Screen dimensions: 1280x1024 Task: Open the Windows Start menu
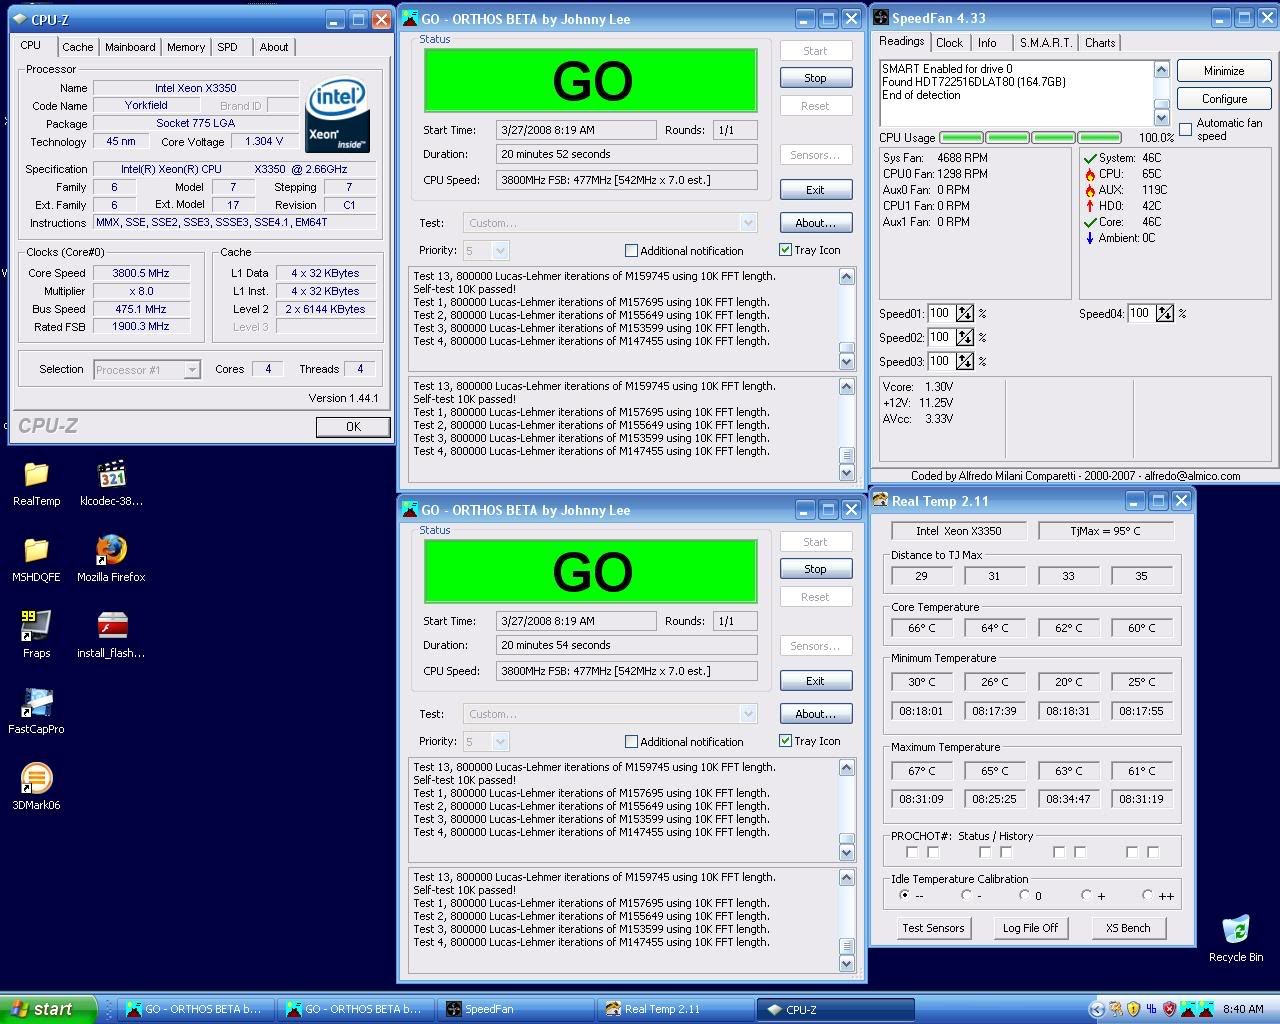pyautogui.click(x=48, y=1009)
